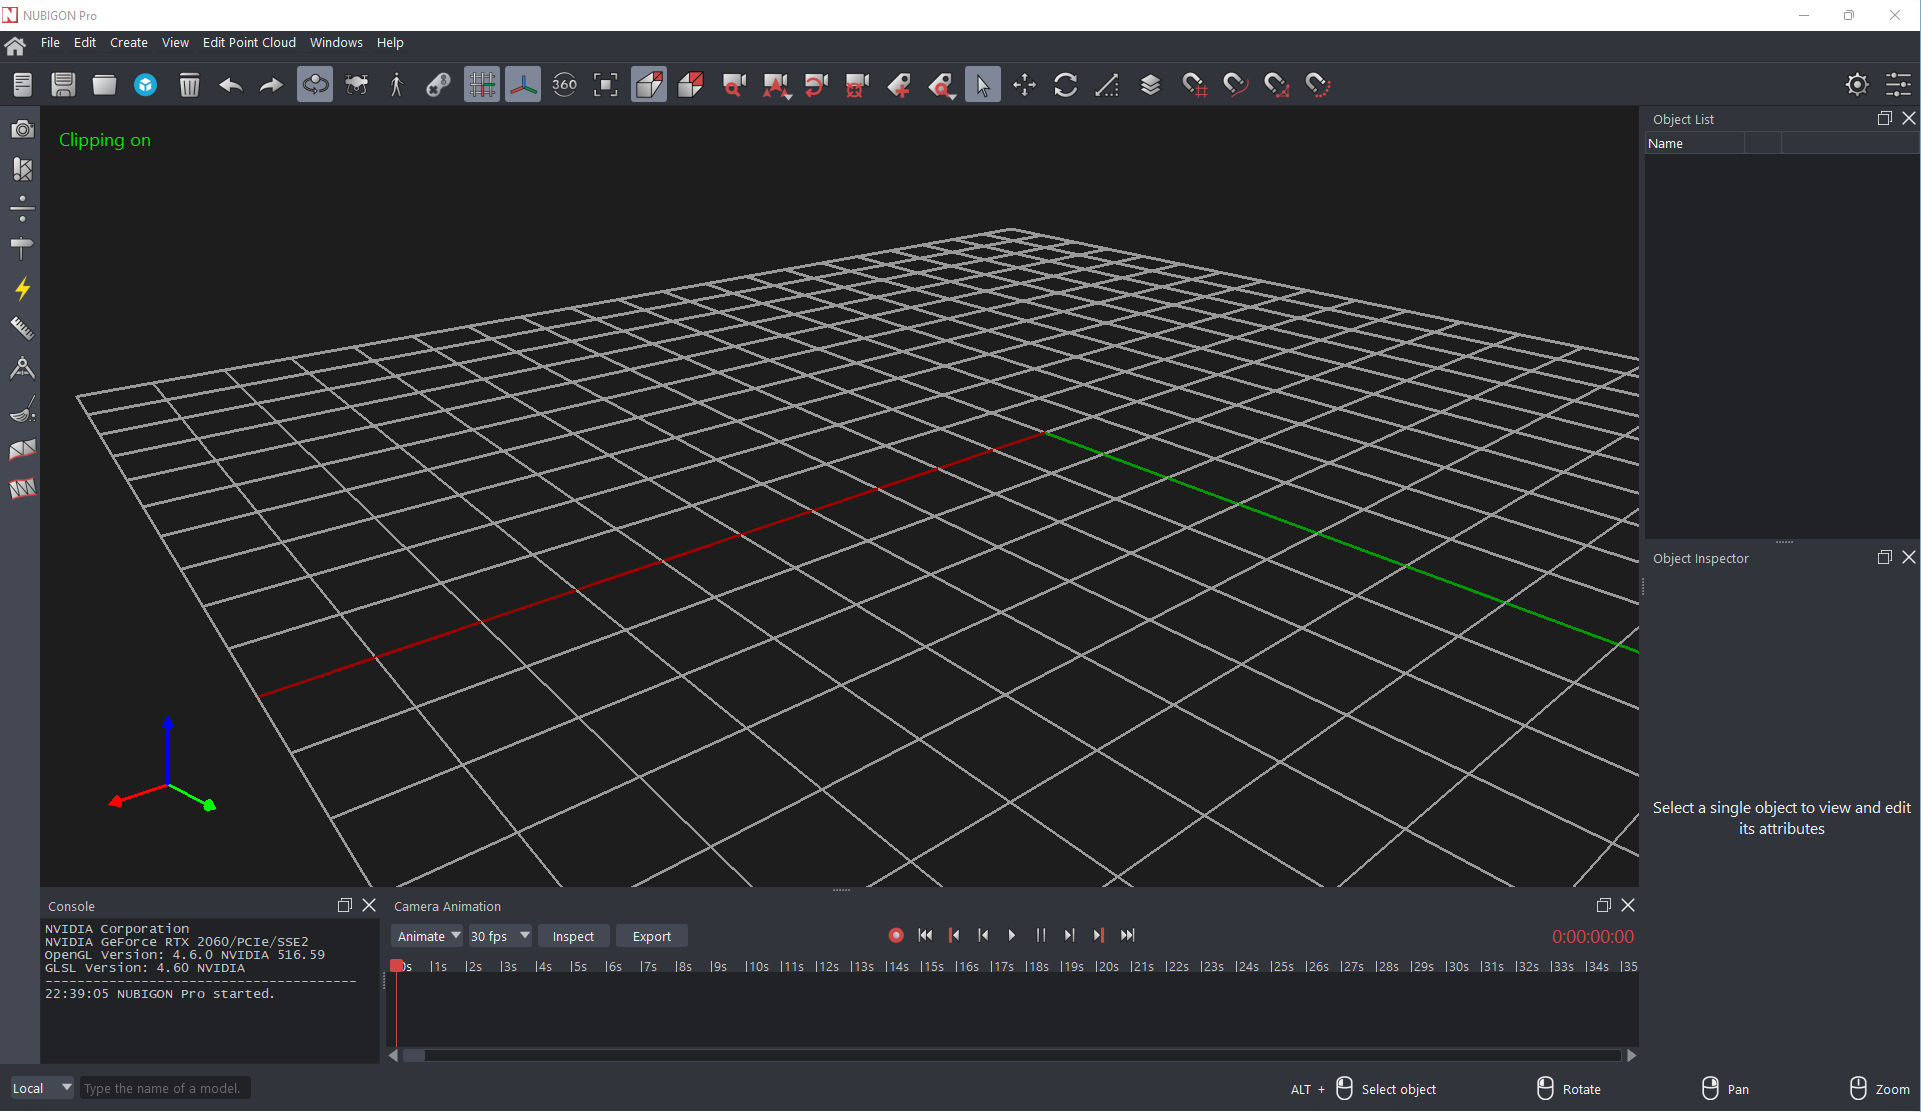Viewport: 1921px width, 1112px height.
Task: Toggle the grid display button
Action: tap(481, 85)
